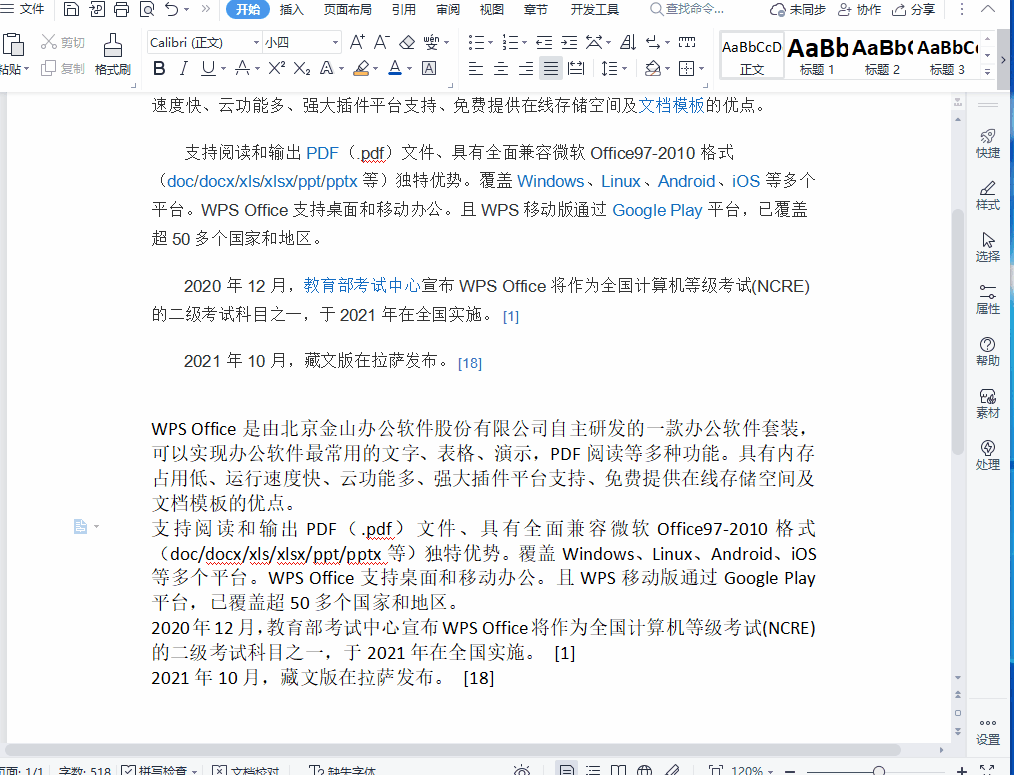This screenshot has height=775, width=1014.
Task: Open the 样式 styles sidebar panel
Action: click(x=987, y=195)
